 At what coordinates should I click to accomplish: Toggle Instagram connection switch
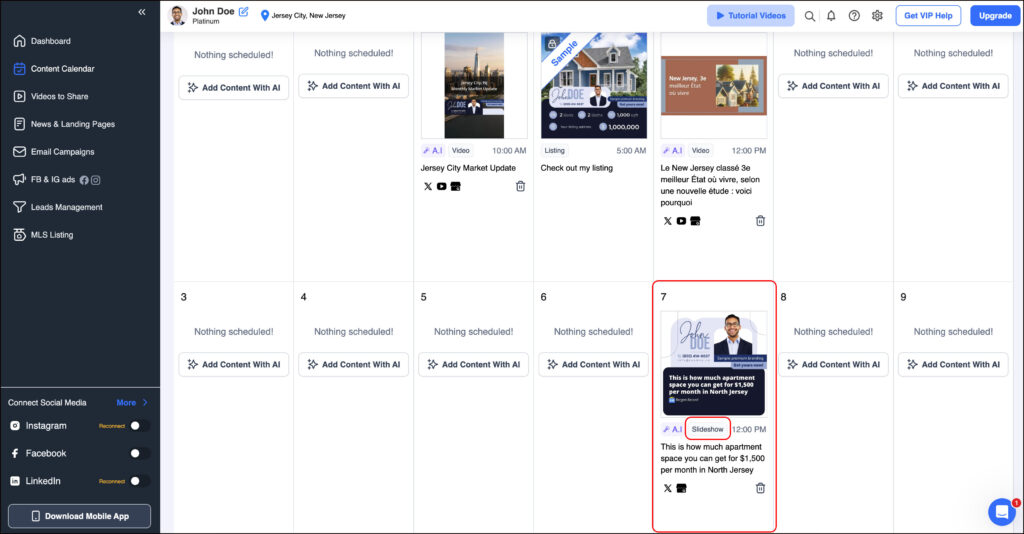[140, 426]
